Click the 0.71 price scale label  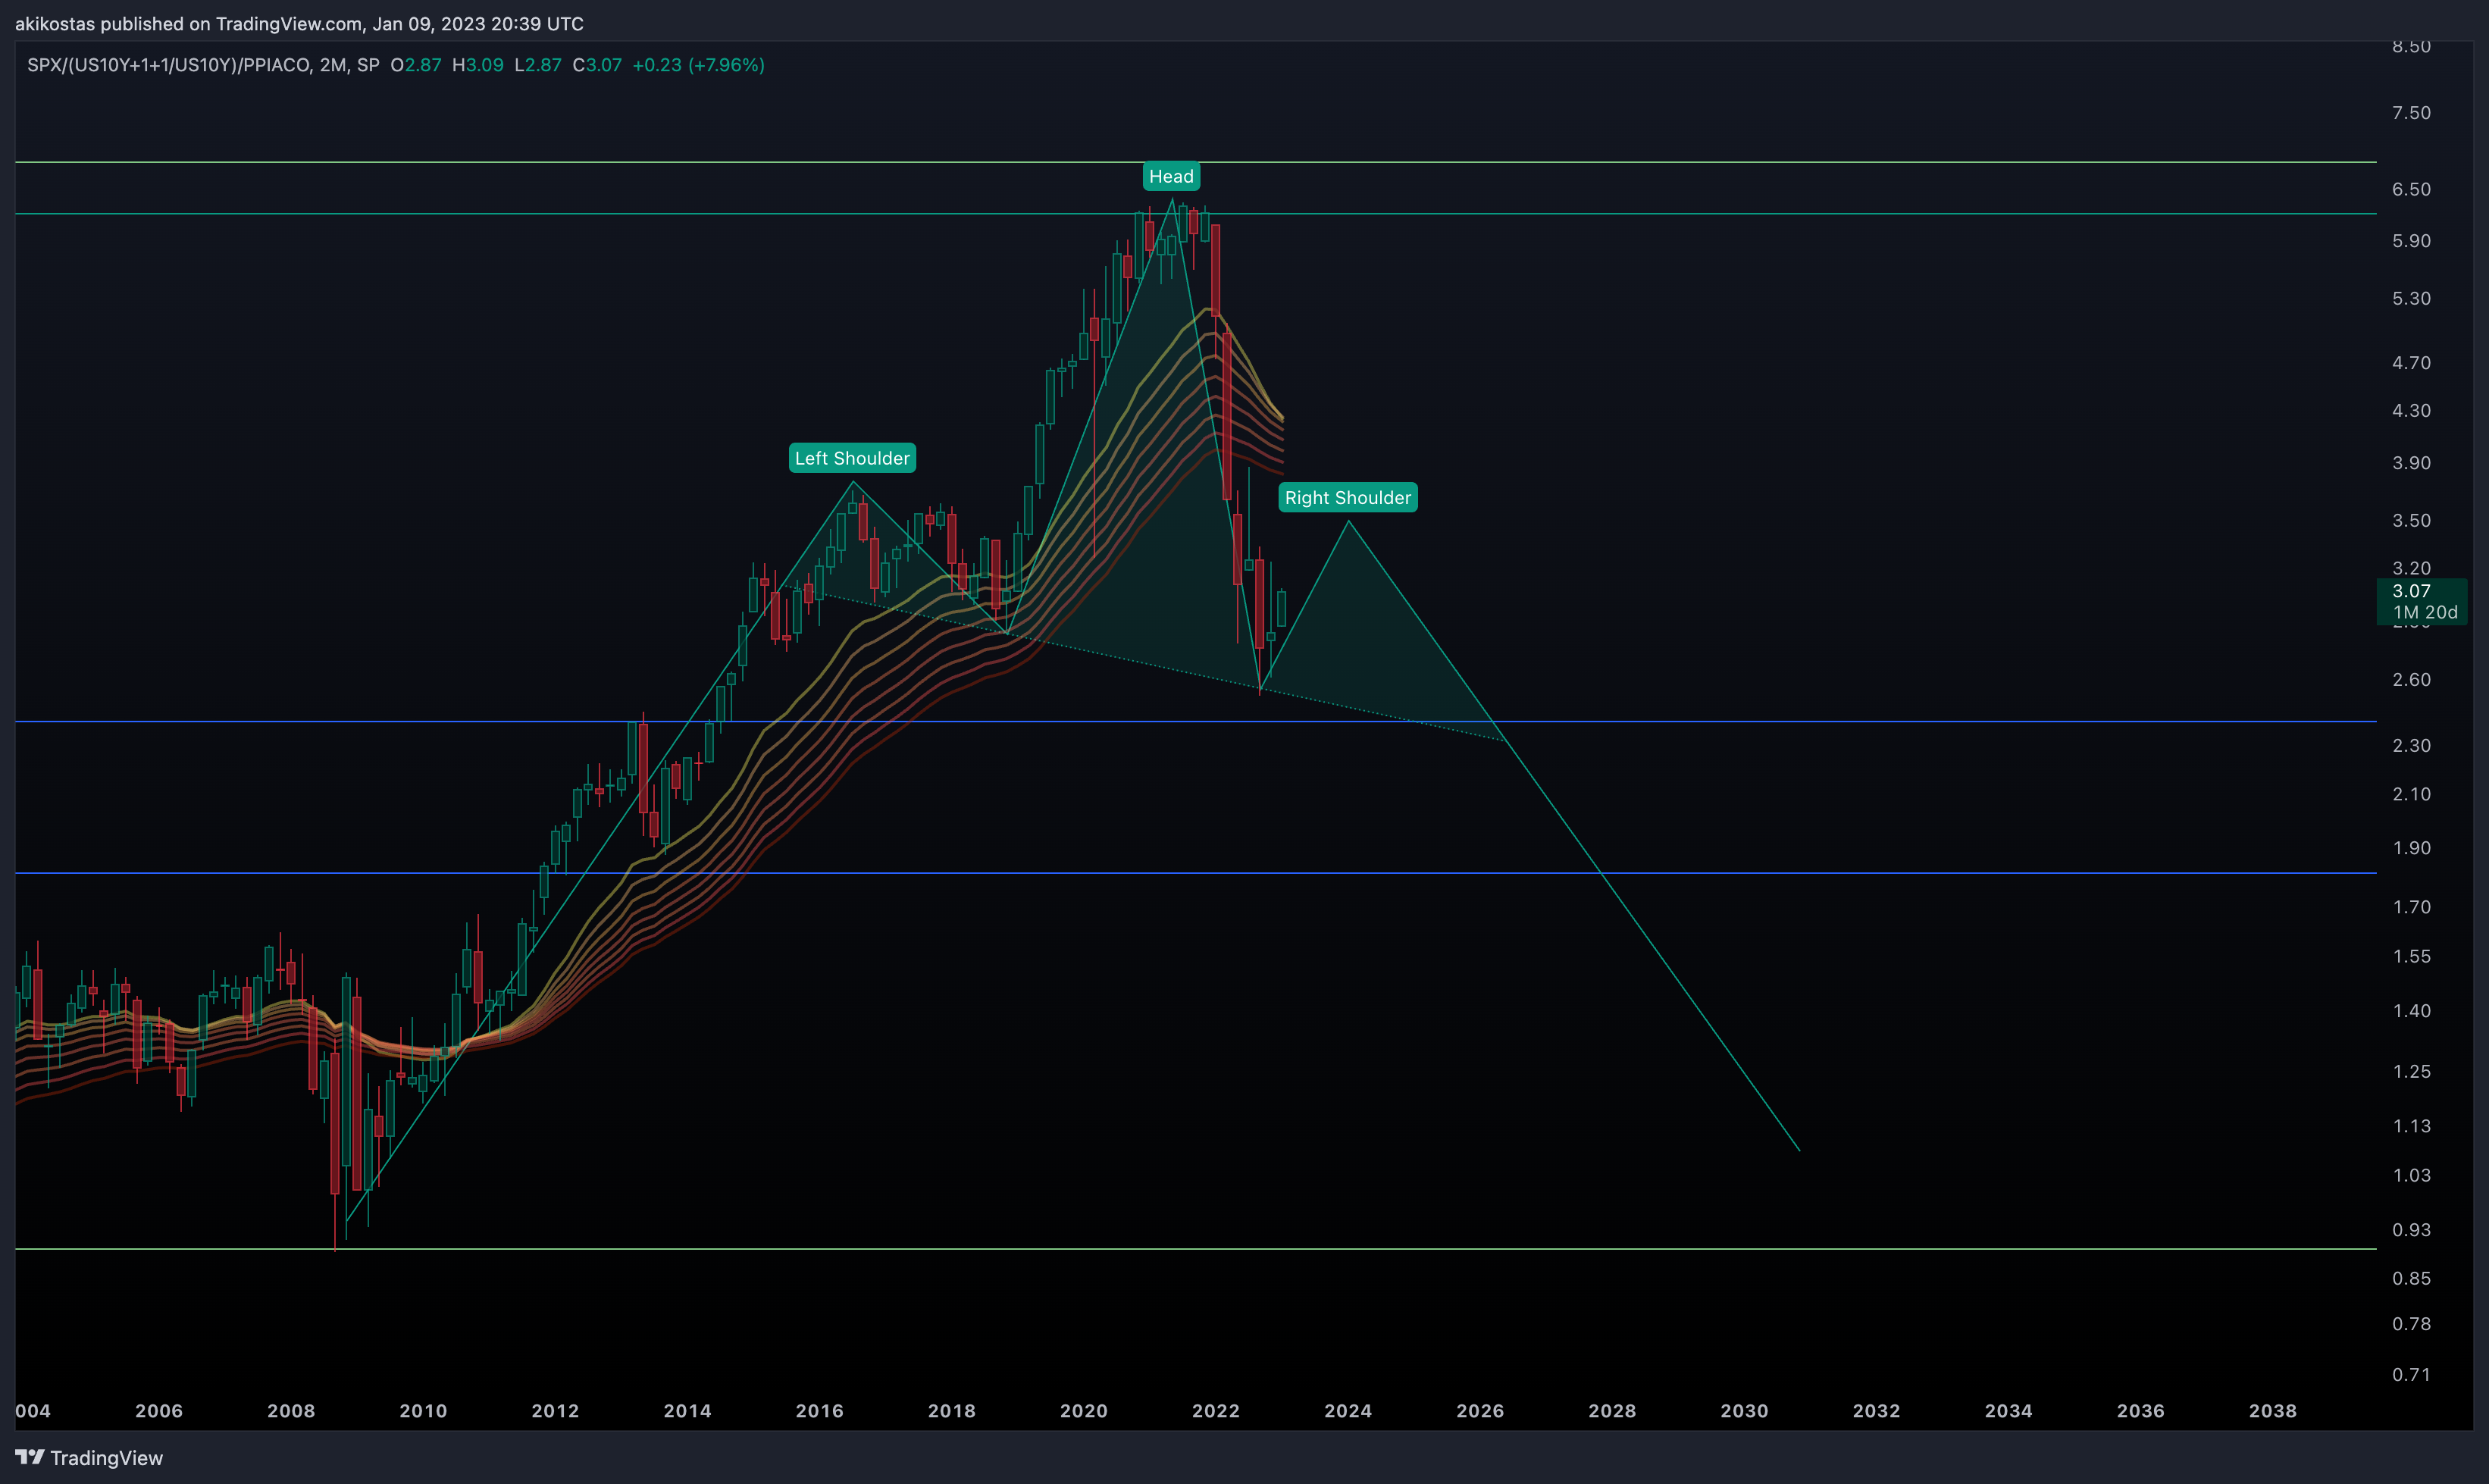2411,1374
